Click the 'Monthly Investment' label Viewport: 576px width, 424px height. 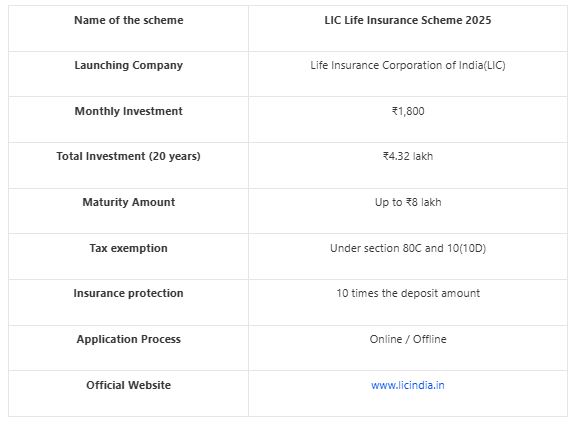pos(129,111)
